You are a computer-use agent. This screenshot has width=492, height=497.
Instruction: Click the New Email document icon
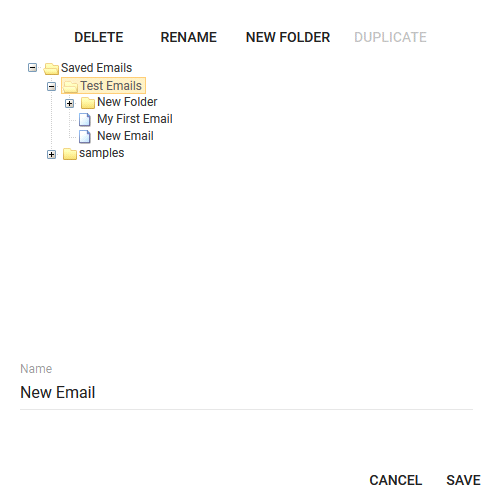[x=85, y=136]
